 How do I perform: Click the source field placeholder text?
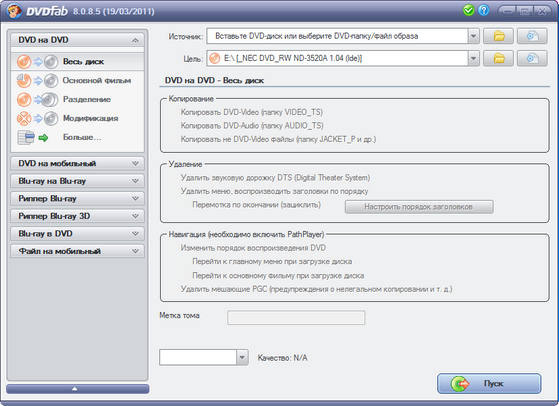(x=317, y=36)
